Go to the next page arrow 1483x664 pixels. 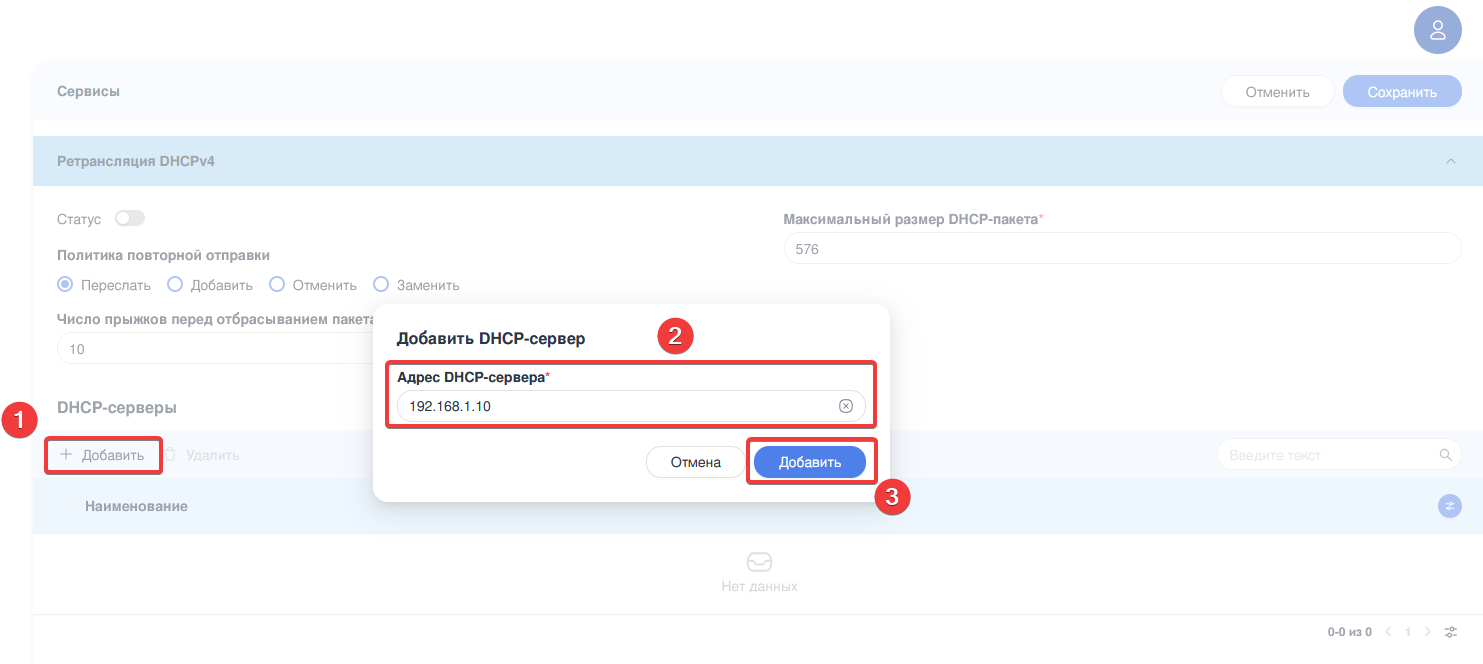1427,632
